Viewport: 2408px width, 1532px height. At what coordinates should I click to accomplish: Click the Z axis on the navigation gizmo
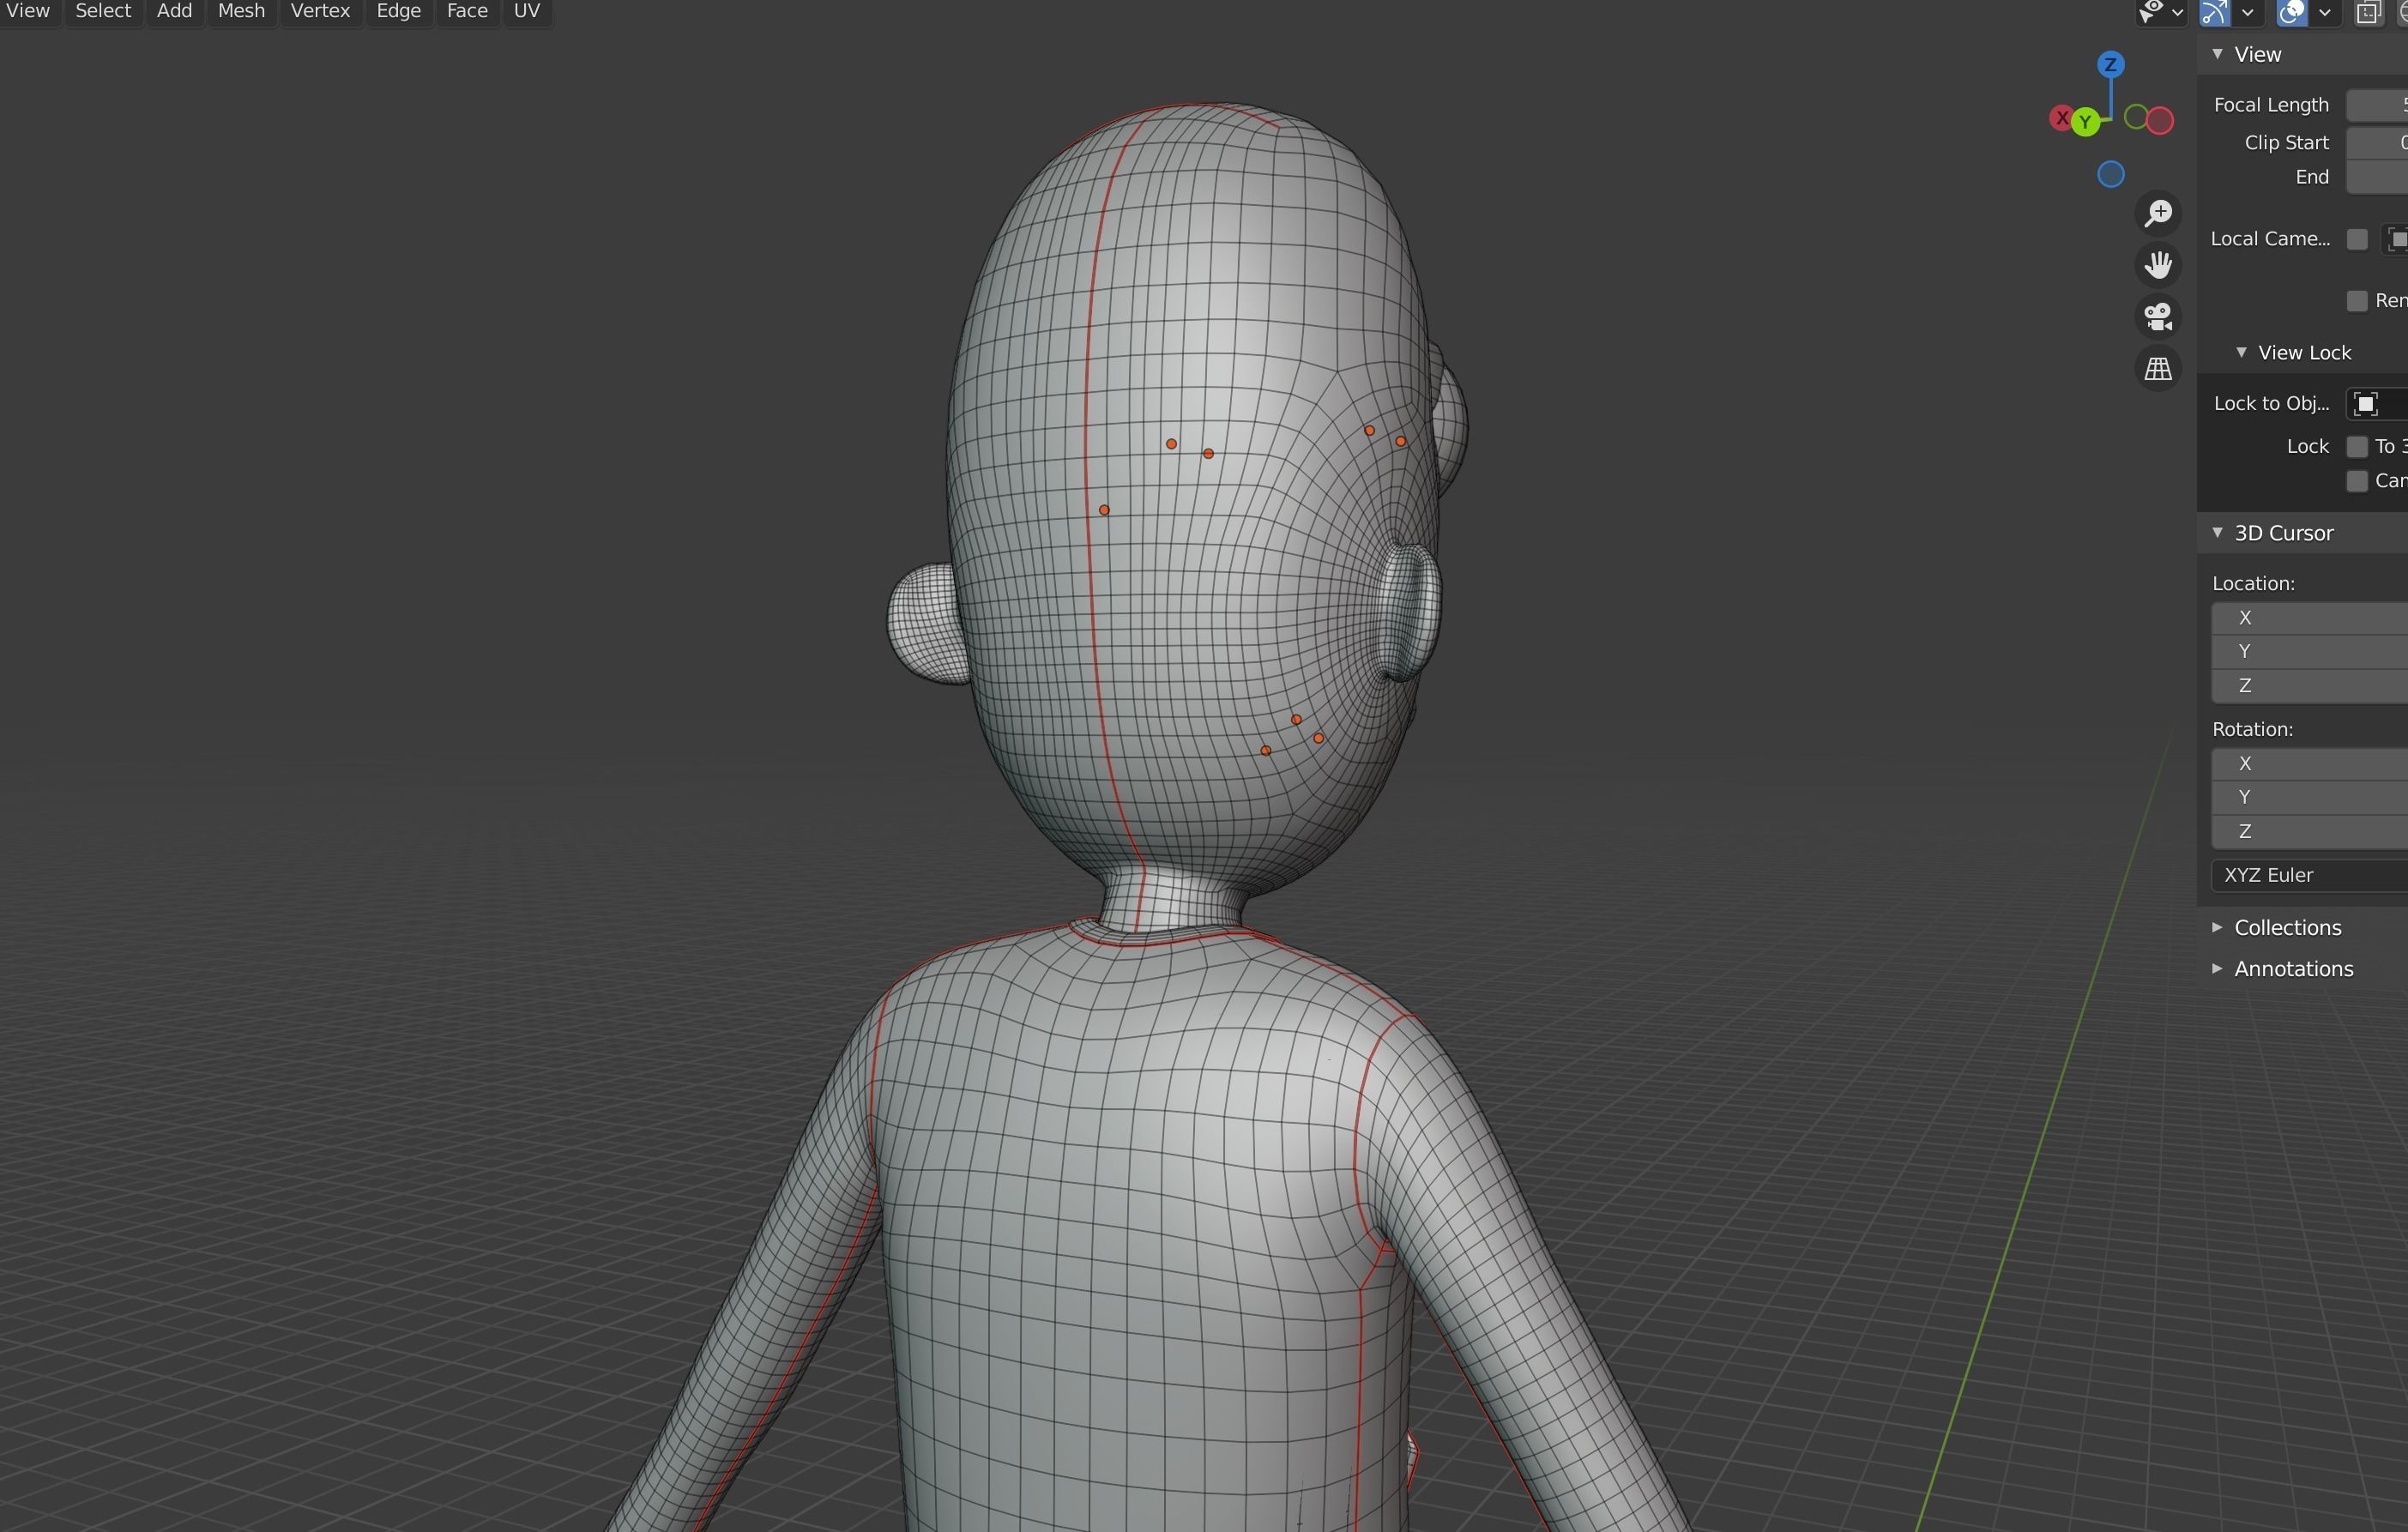point(2110,65)
